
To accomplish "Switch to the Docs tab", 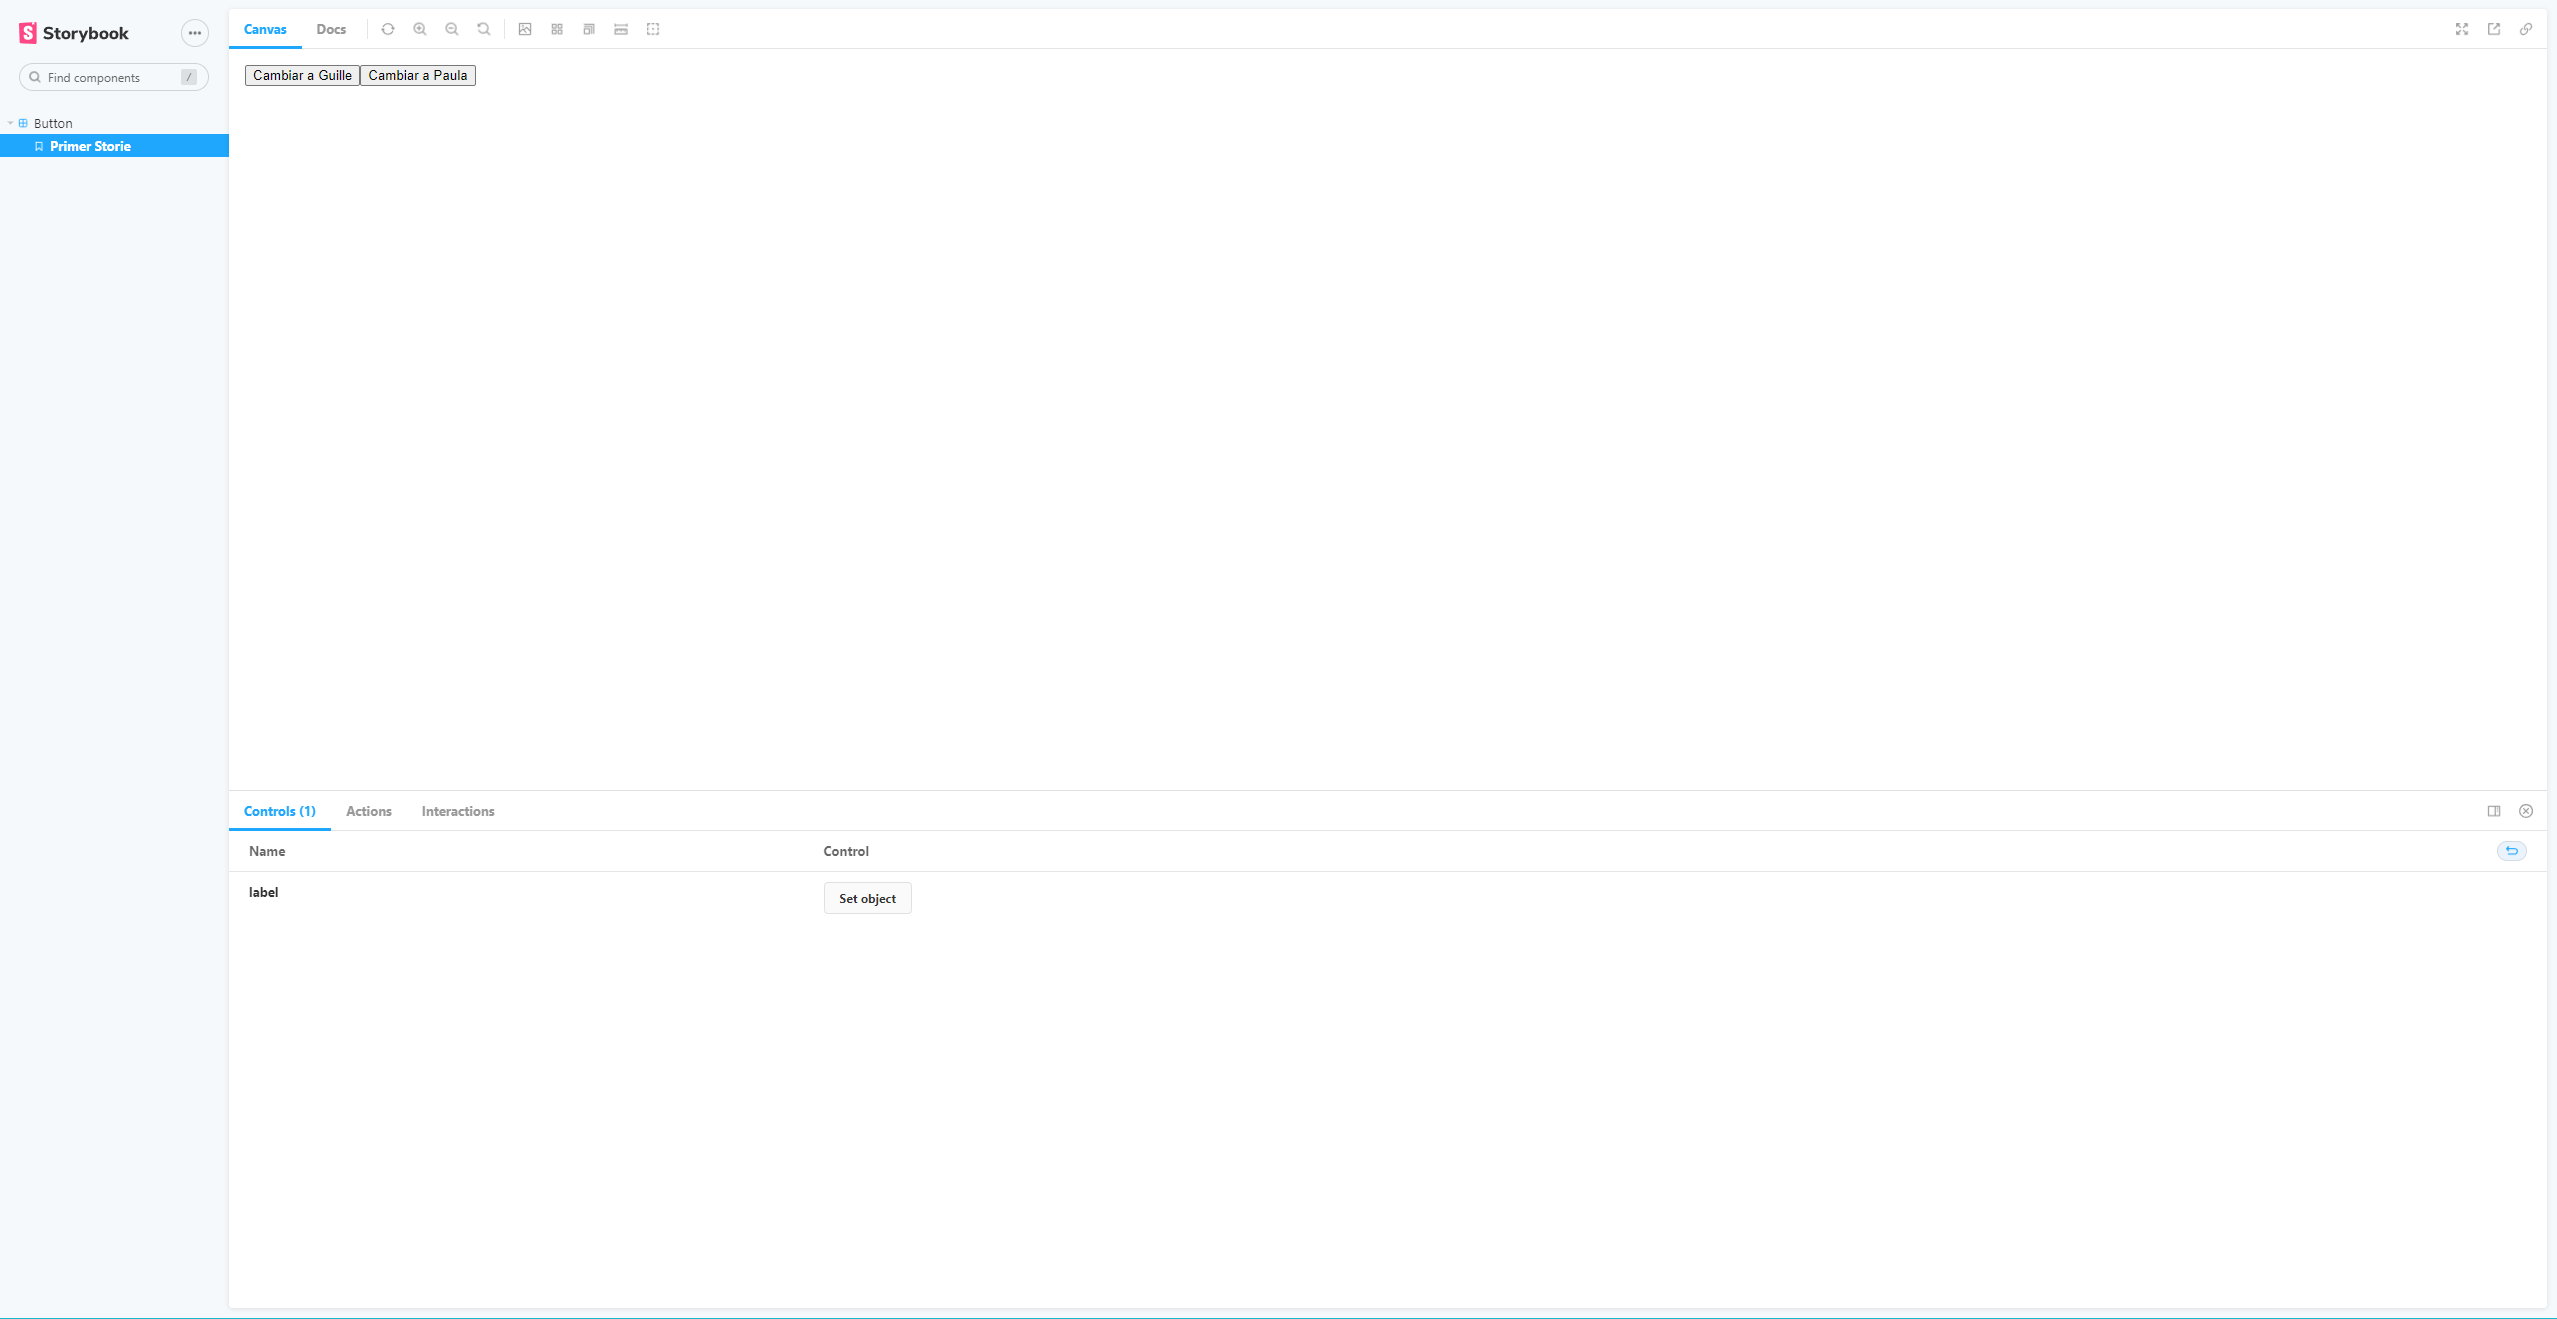I will (330, 29).
